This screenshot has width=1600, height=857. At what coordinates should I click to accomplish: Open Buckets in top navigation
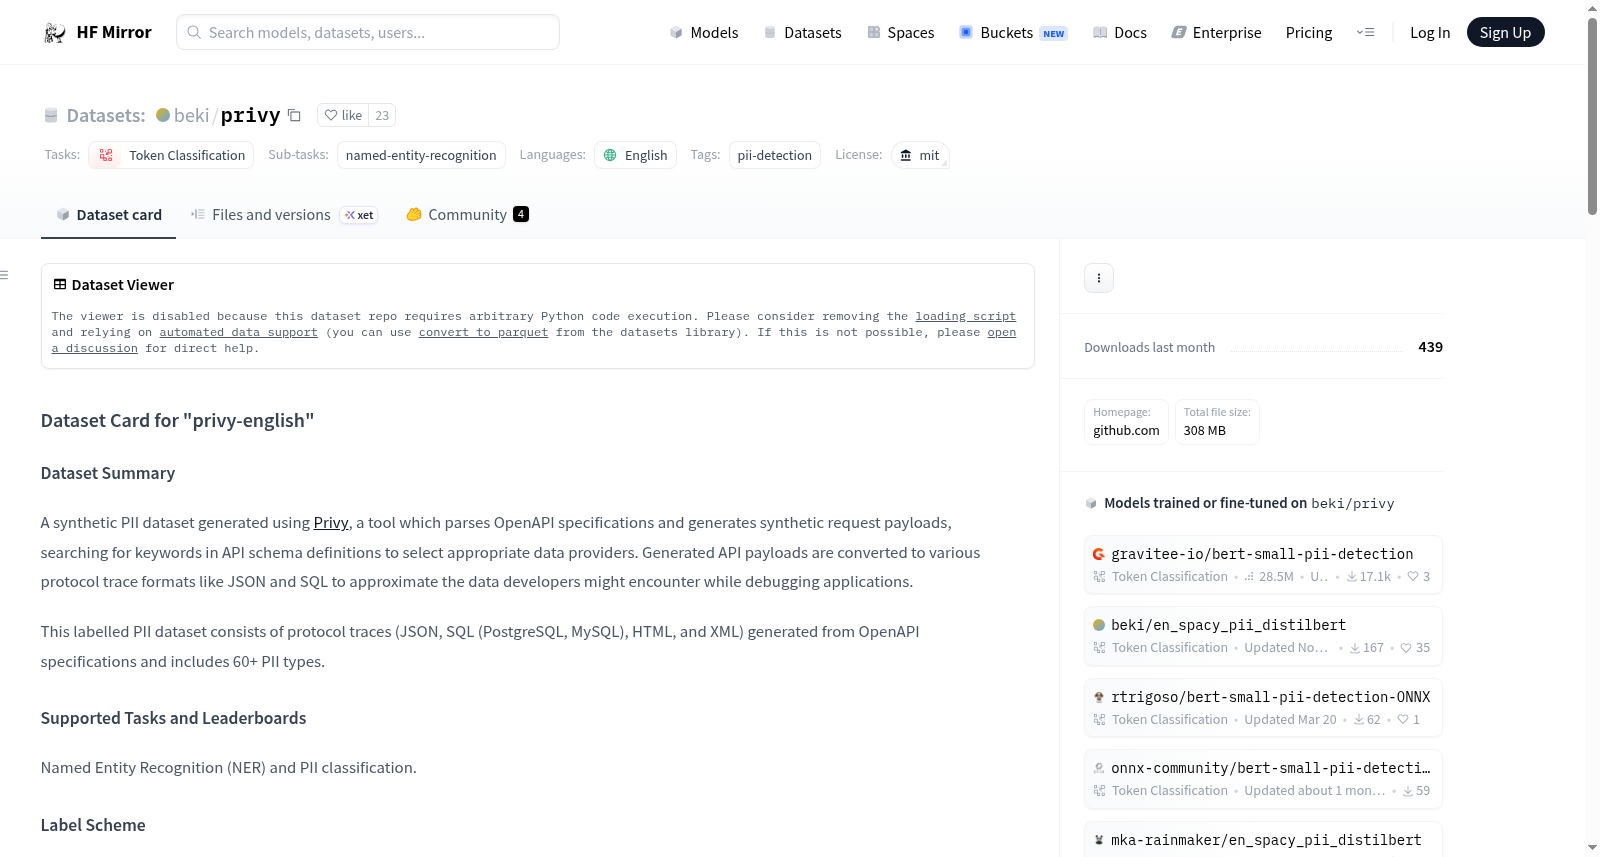tap(1013, 33)
